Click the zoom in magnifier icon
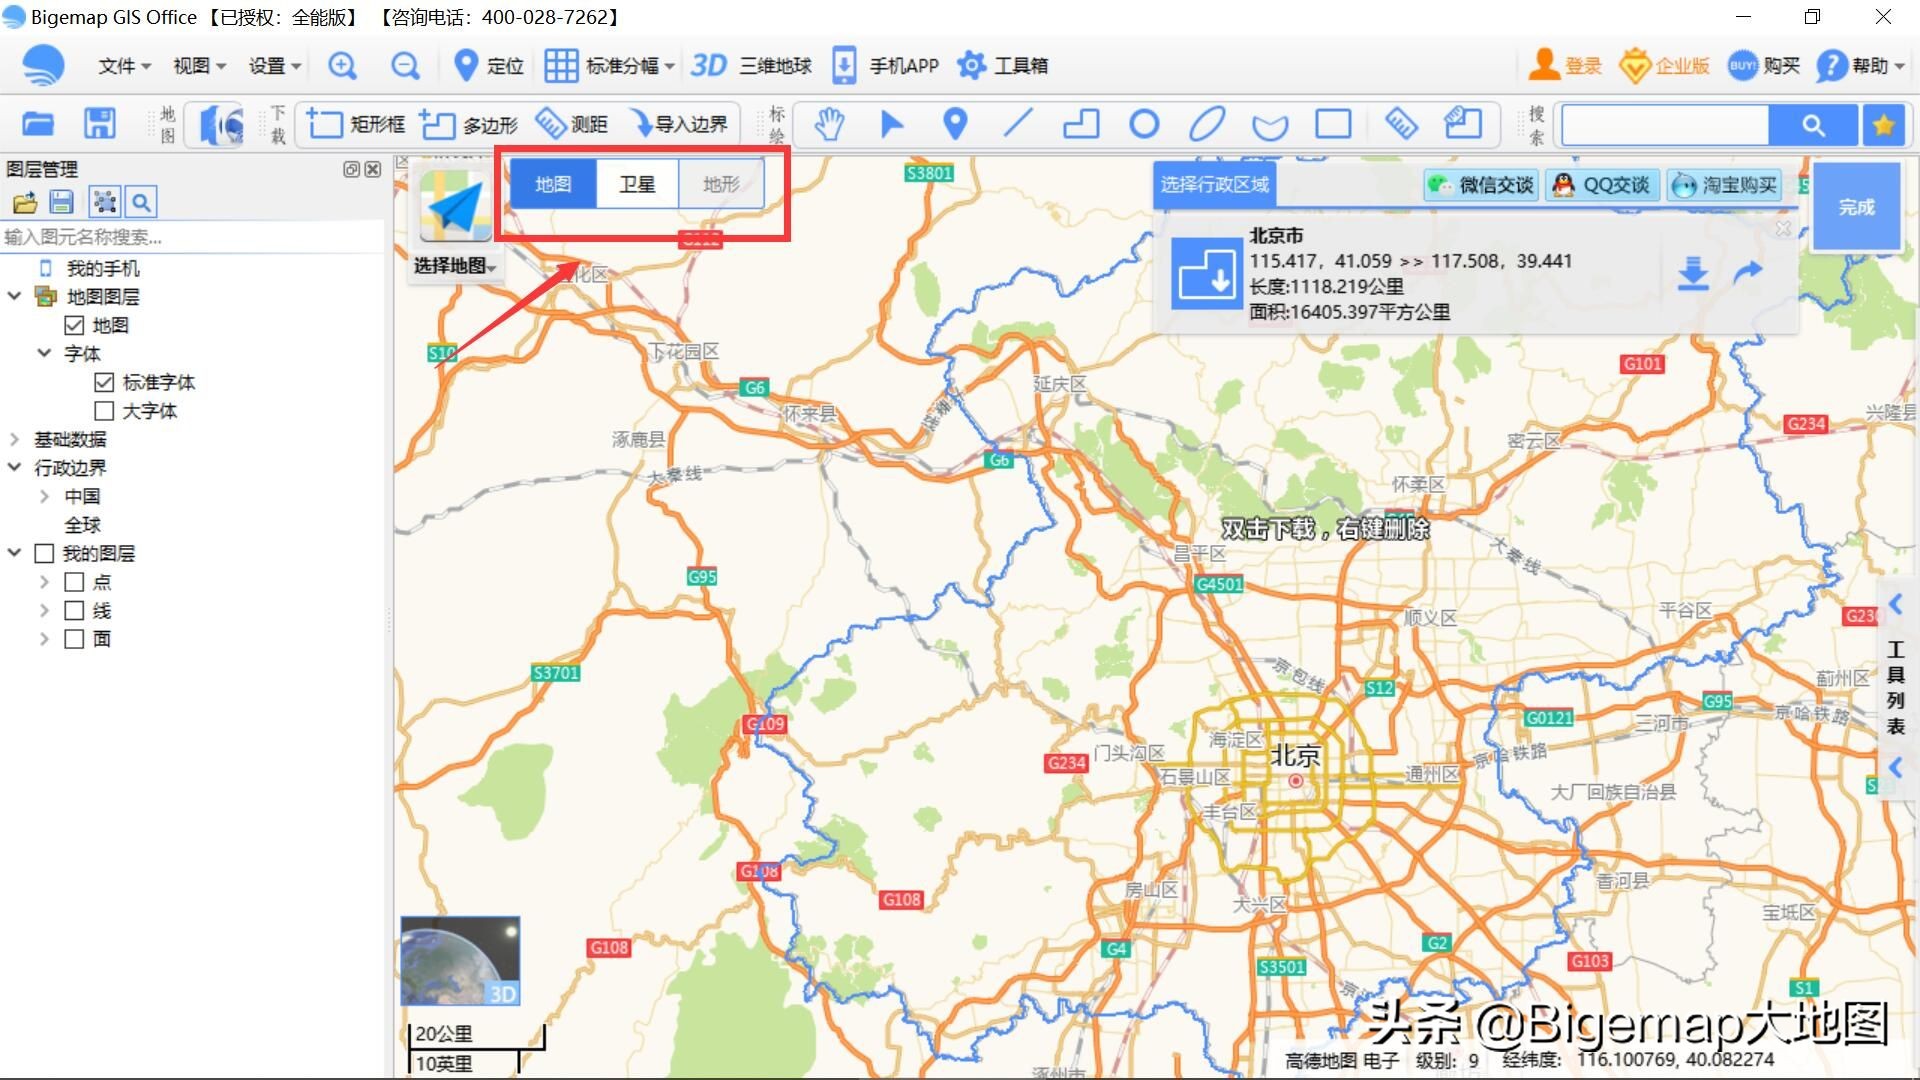The image size is (1920, 1080). point(342,66)
